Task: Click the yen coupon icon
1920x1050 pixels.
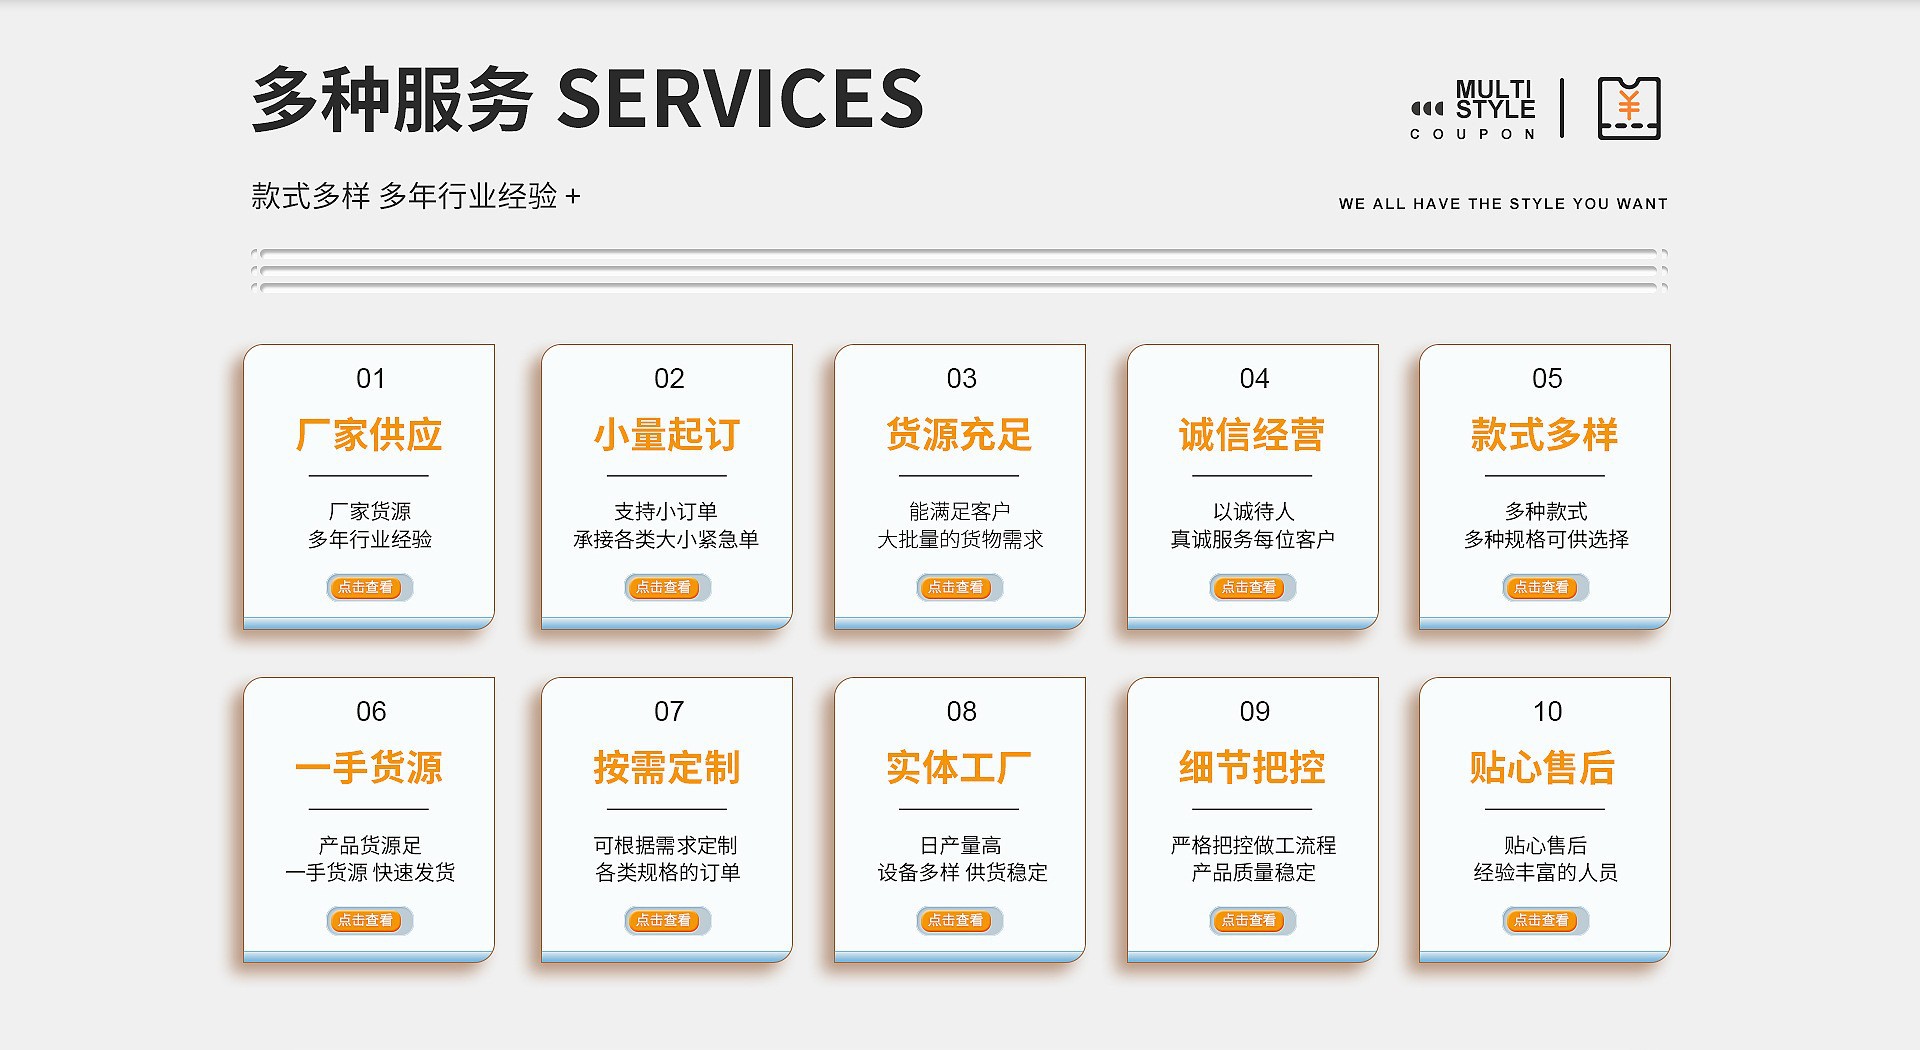Action: pos(1629,108)
